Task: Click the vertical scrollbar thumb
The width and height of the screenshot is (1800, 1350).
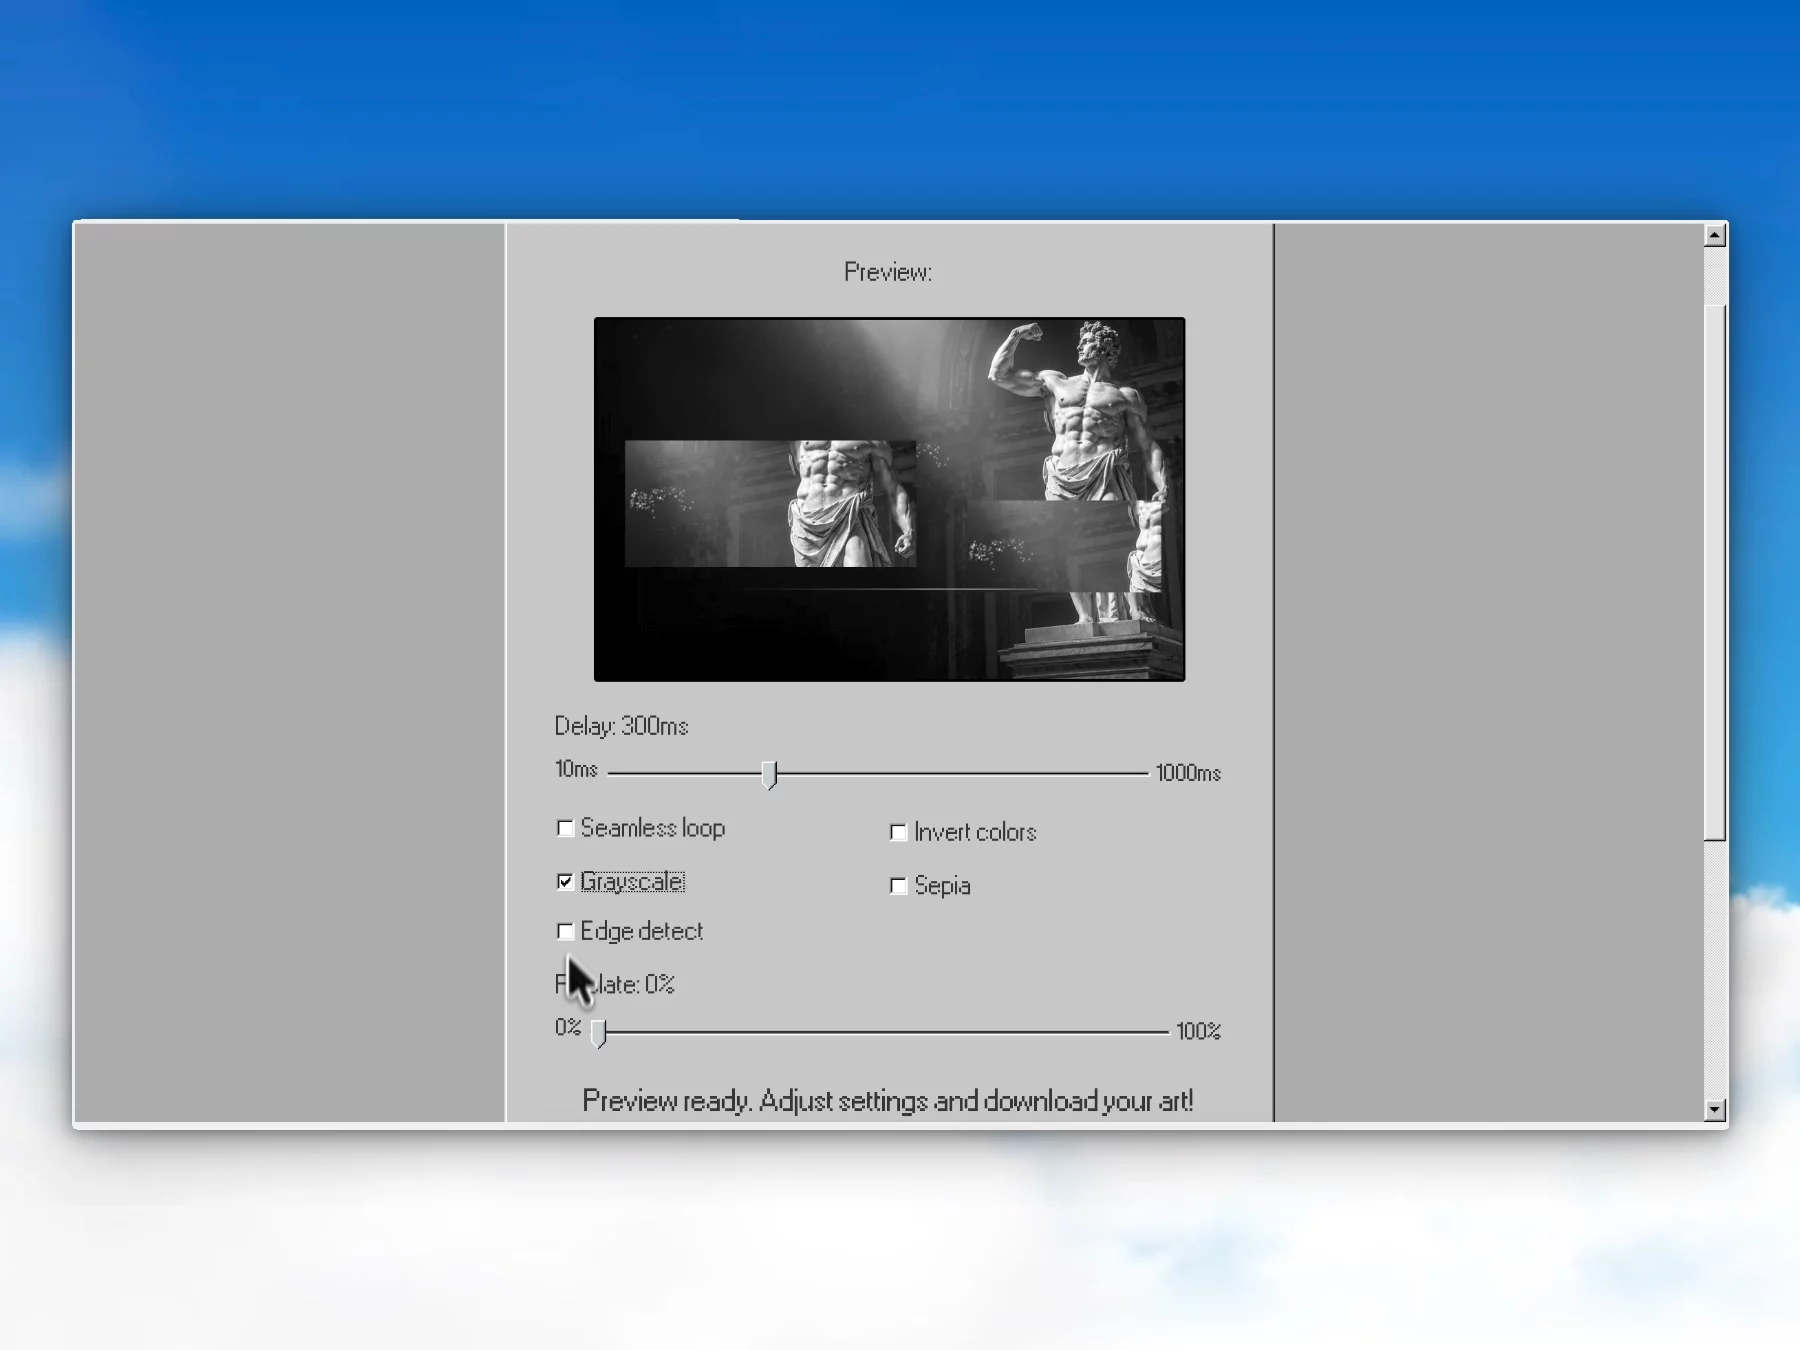Action: 1715,572
